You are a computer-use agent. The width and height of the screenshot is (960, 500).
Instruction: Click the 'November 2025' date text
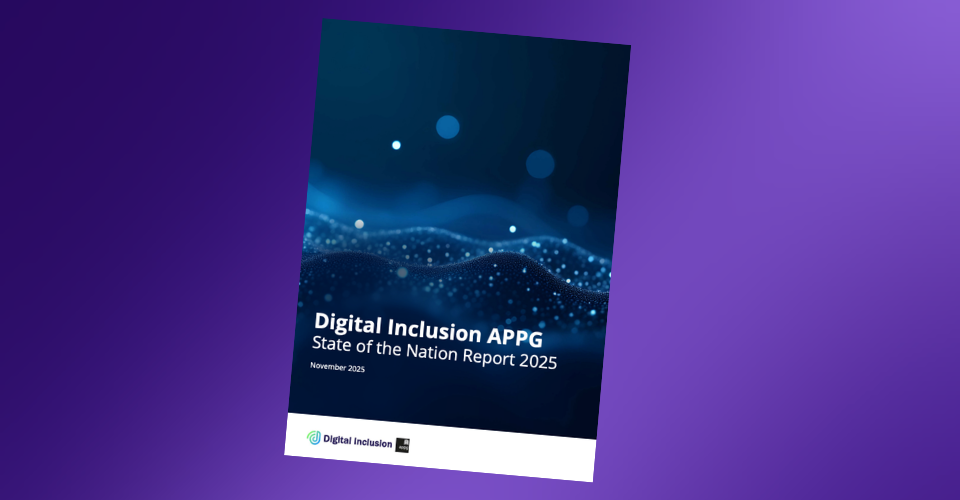pos(337,367)
